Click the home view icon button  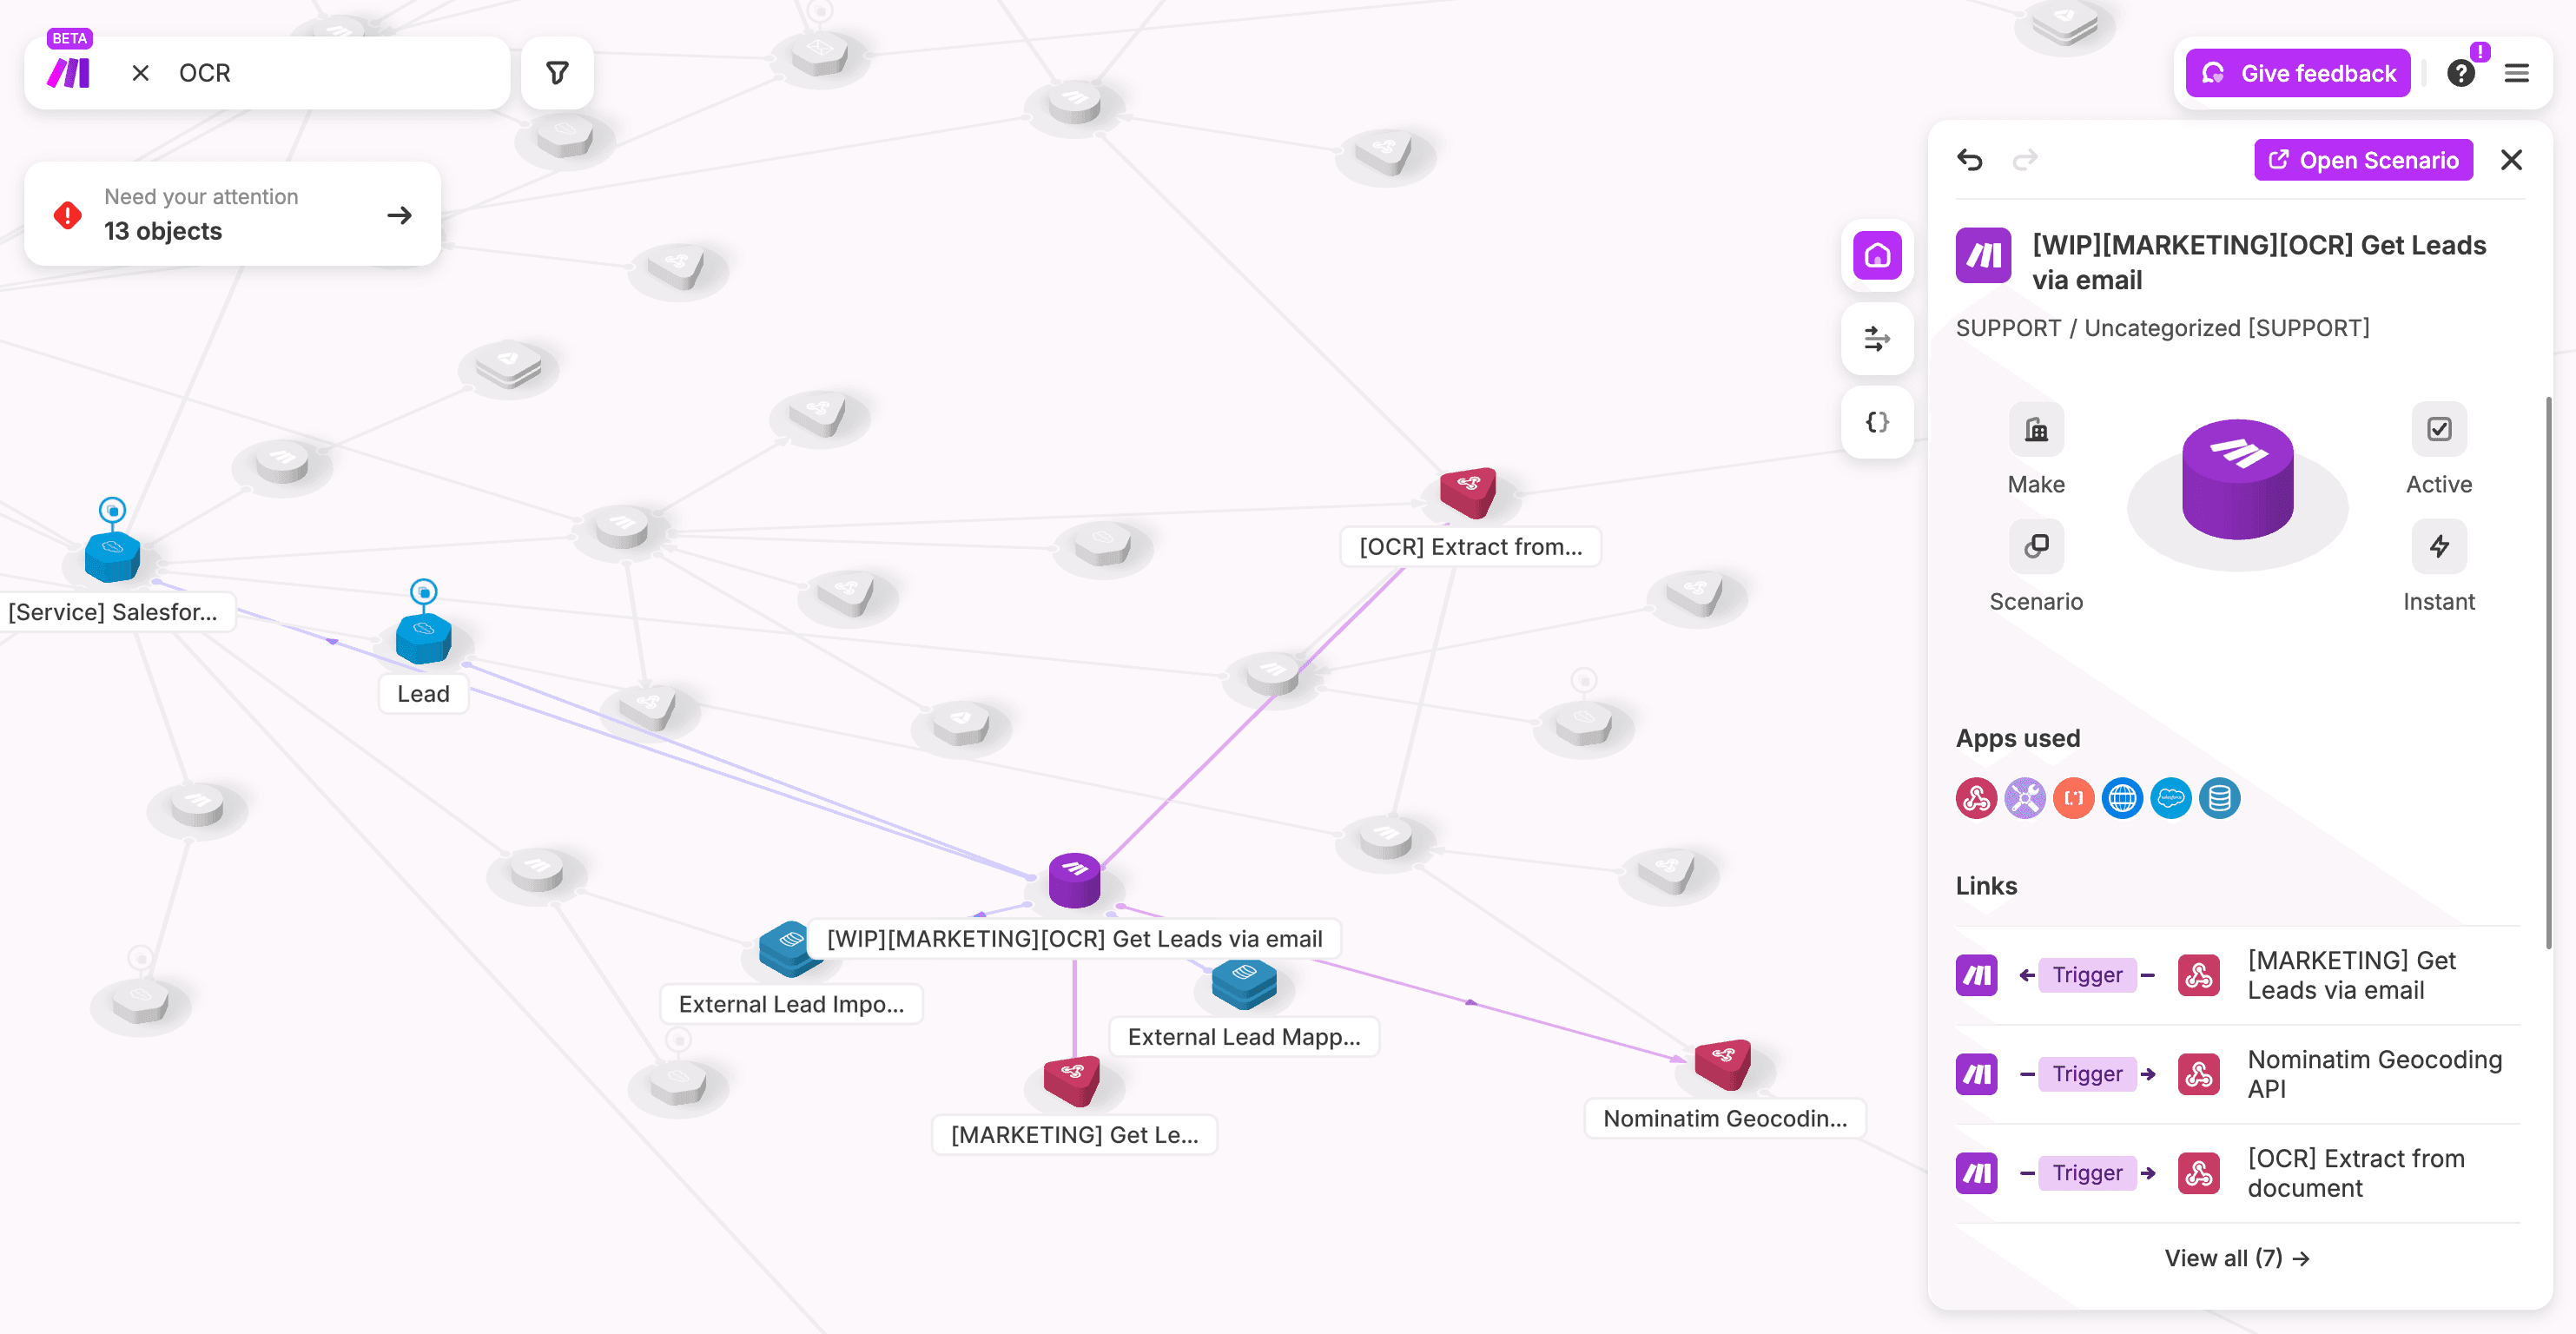click(1877, 255)
